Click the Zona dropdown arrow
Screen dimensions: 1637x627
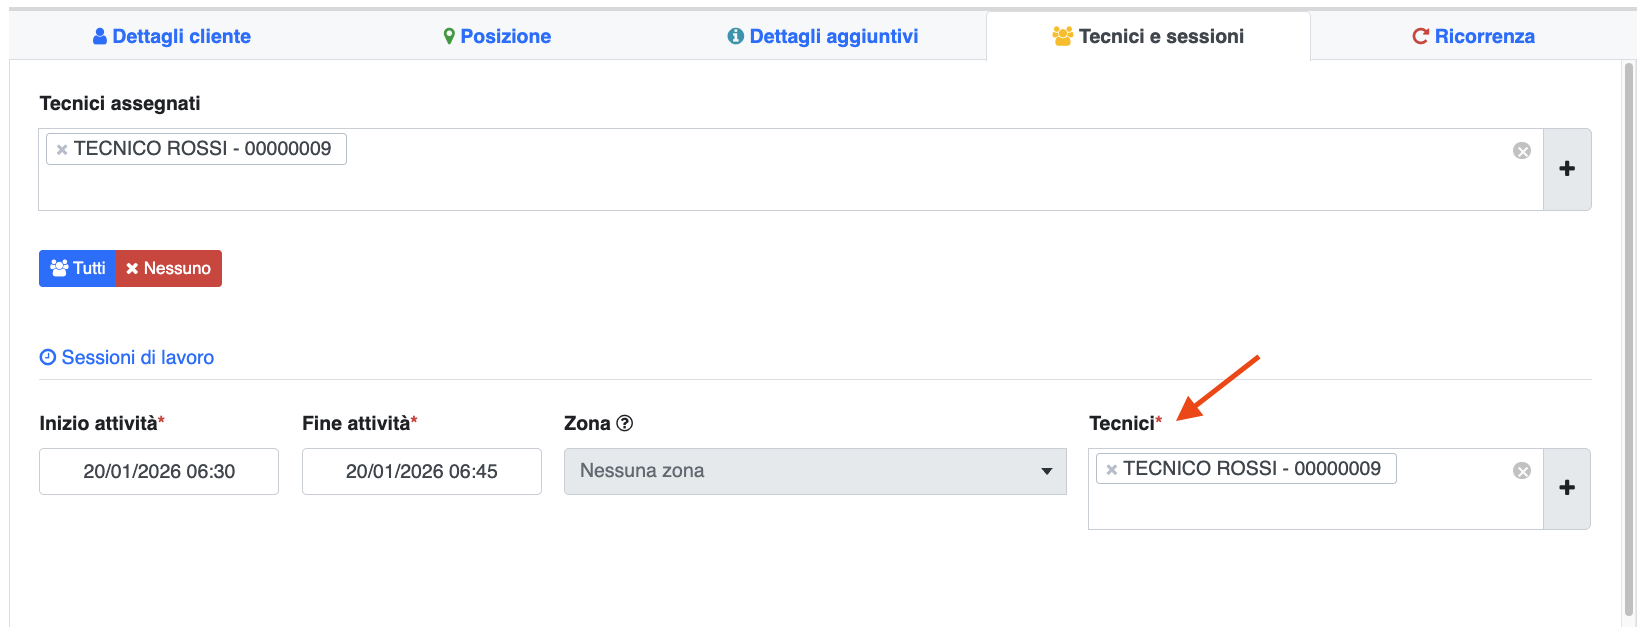click(1046, 471)
